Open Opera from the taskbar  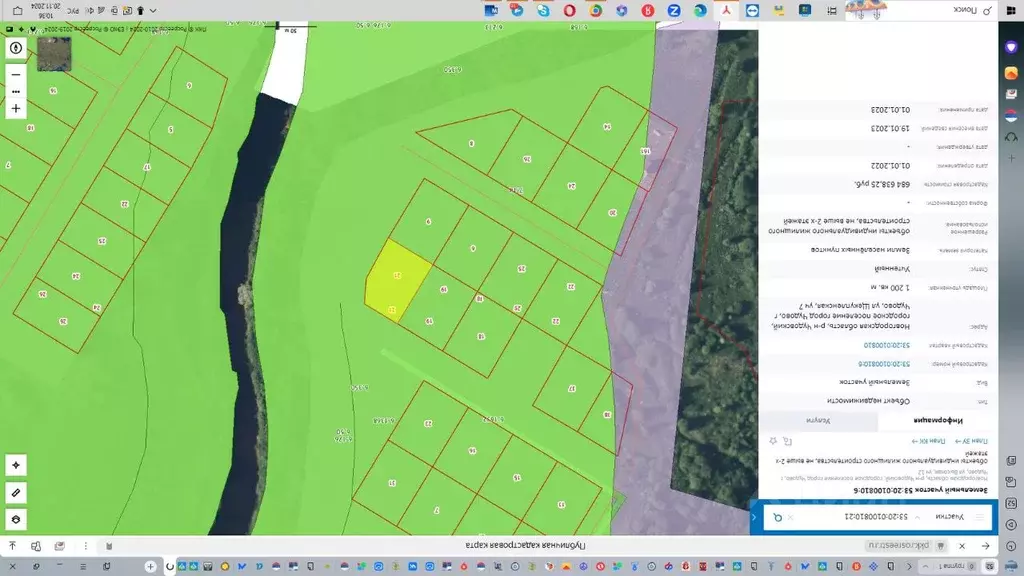569,10
